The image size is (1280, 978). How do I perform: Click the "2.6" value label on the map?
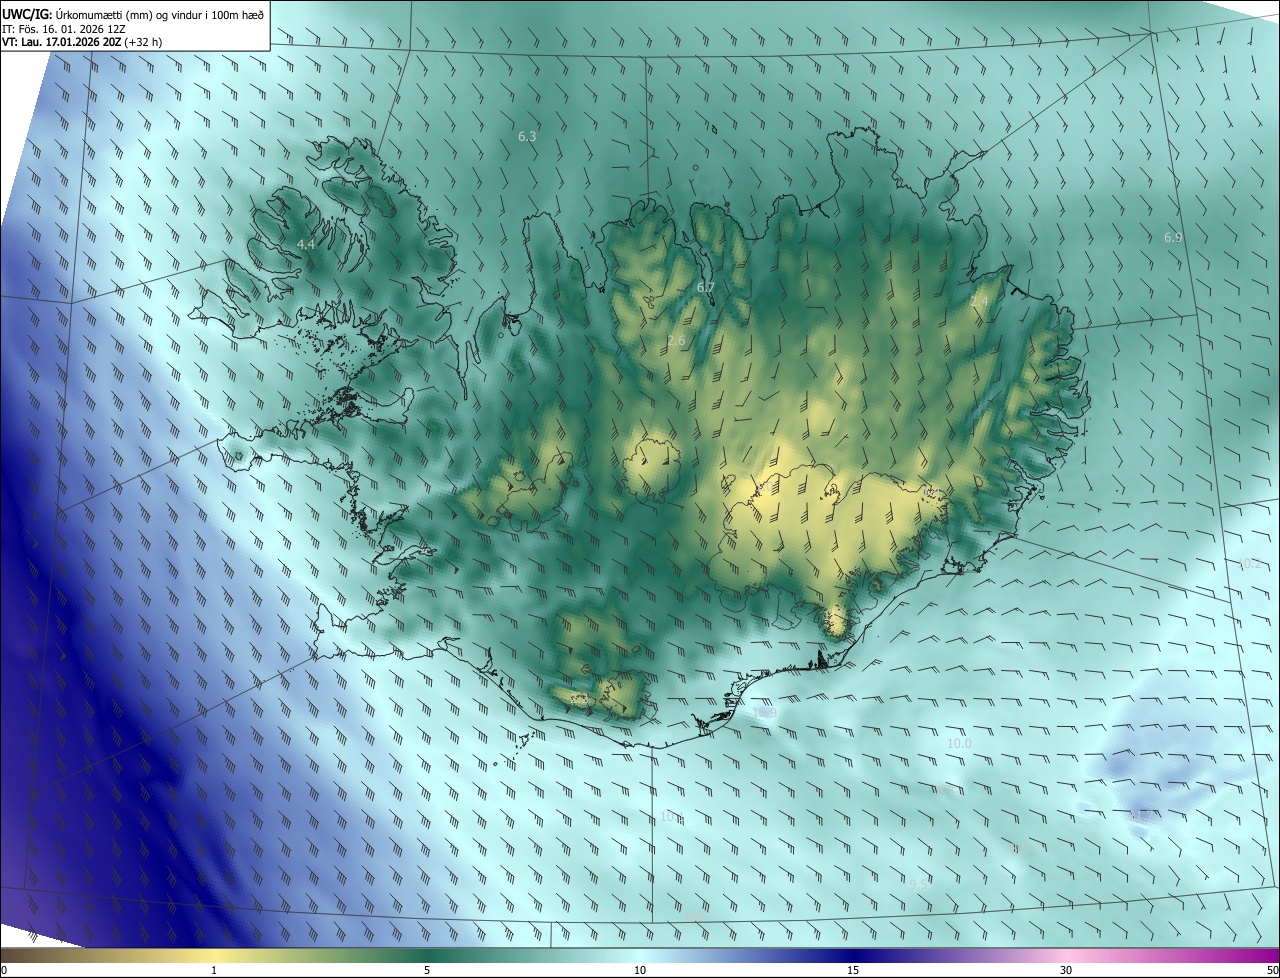tap(676, 341)
